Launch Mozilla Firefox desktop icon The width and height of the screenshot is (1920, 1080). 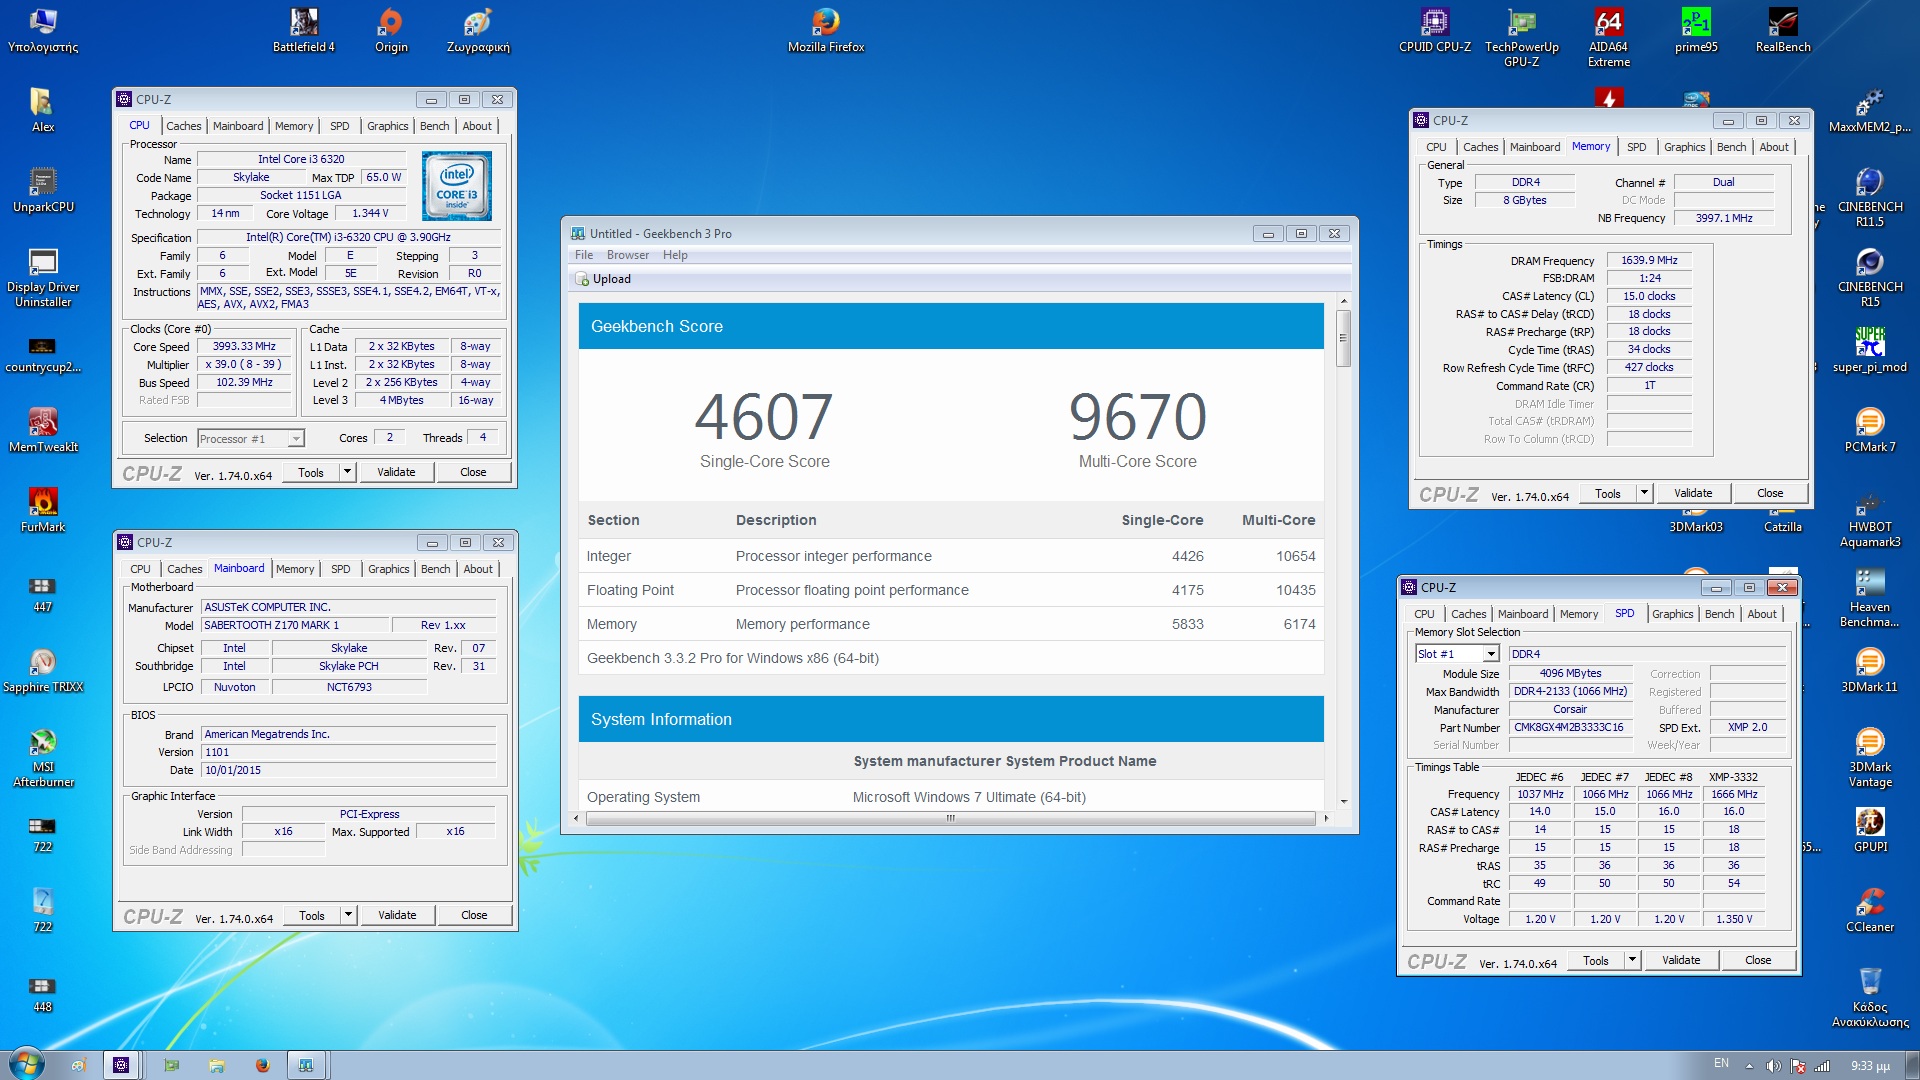826,30
